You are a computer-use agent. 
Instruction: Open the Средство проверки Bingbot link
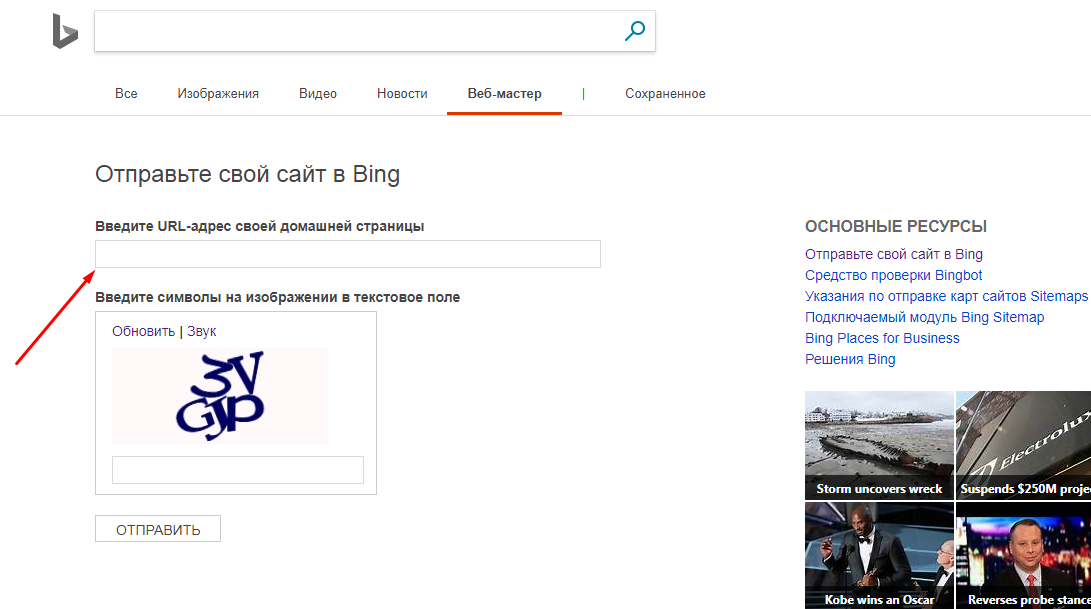tap(893, 275)
